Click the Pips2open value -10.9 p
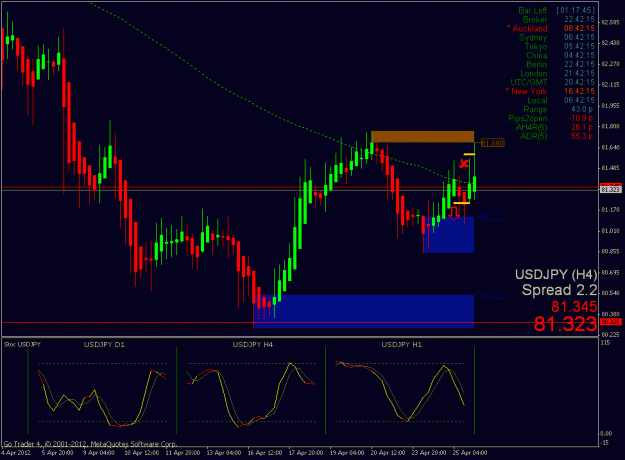 pyautogui.click(x=580, y=118)
